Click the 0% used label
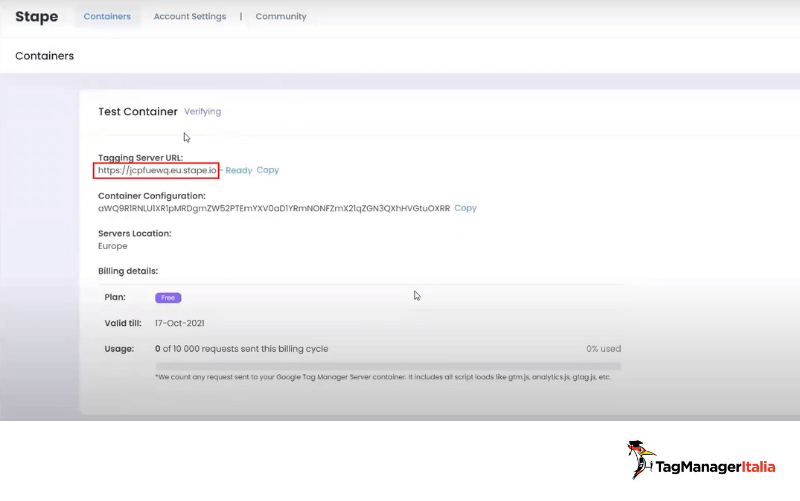800x501 pixels. [604, 349]
